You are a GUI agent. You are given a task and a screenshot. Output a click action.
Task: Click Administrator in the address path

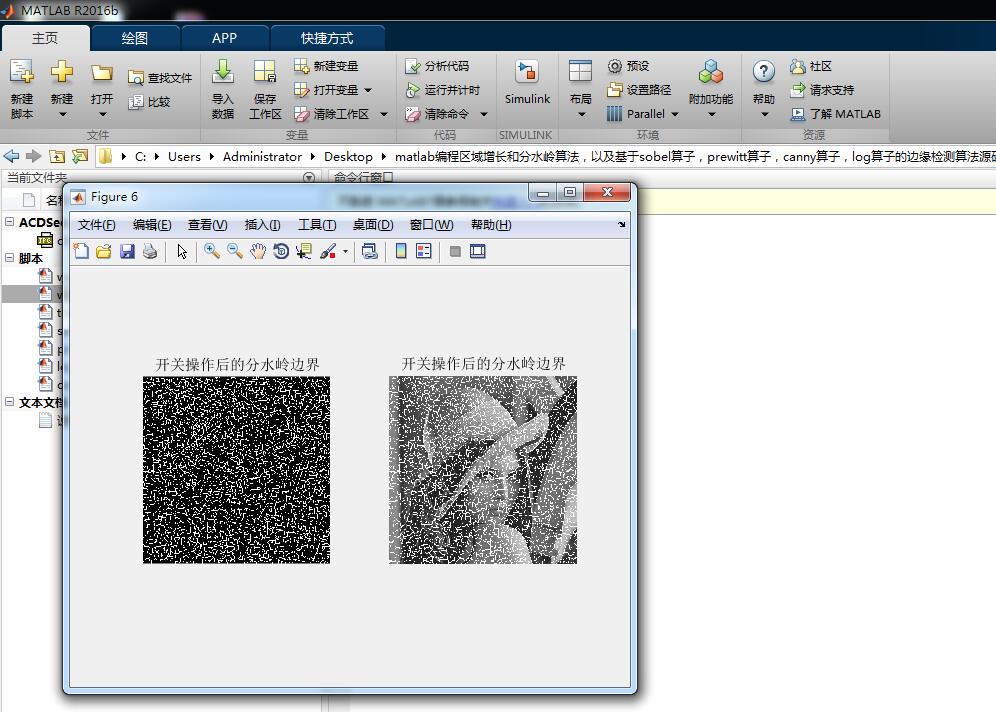tap(262, 157)
